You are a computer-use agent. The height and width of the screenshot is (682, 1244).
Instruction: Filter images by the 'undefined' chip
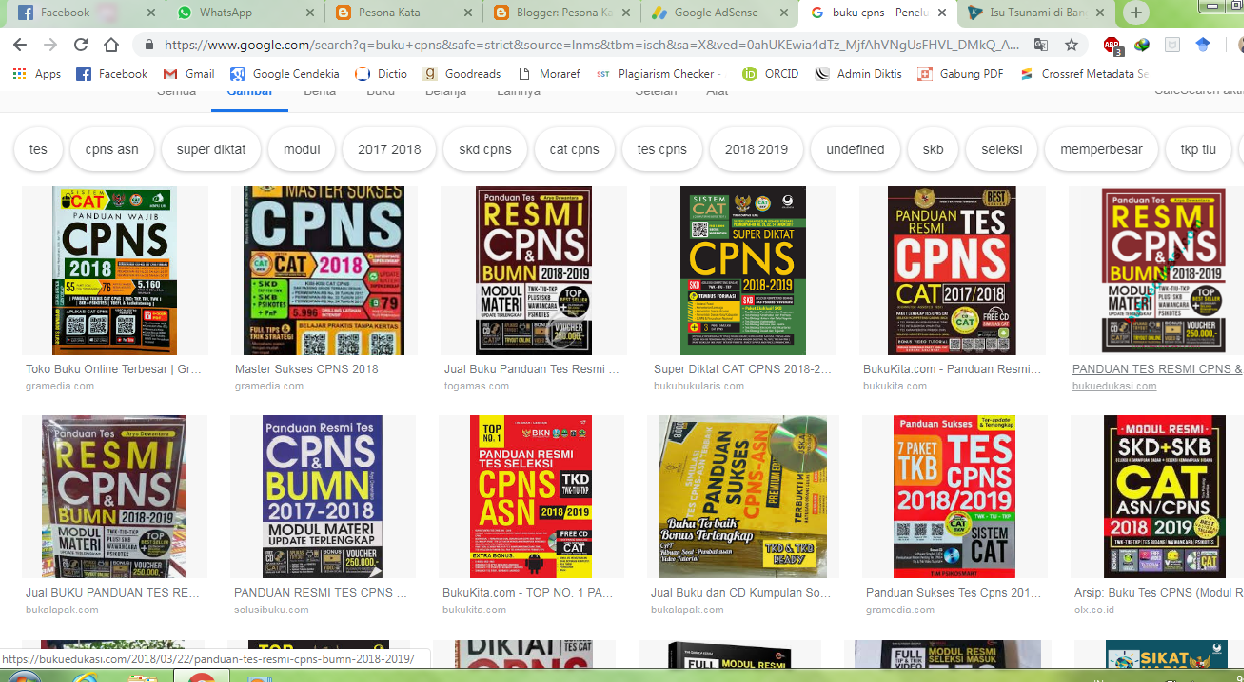(x=855, y=150)
